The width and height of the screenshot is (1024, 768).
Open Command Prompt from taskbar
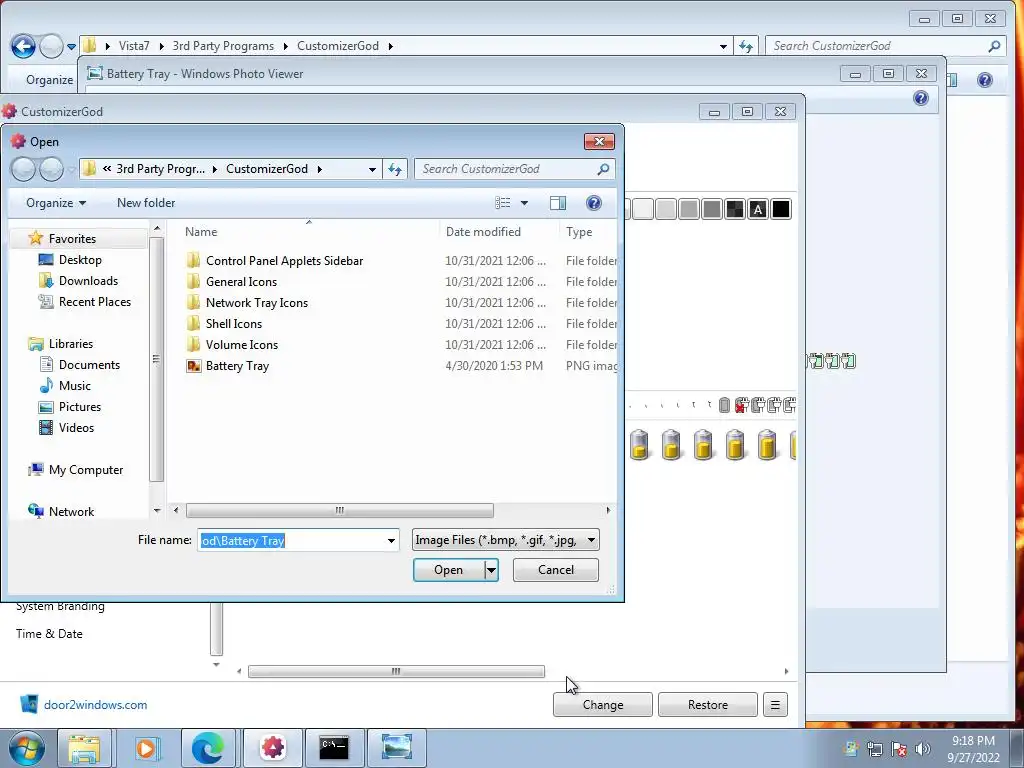334,748
